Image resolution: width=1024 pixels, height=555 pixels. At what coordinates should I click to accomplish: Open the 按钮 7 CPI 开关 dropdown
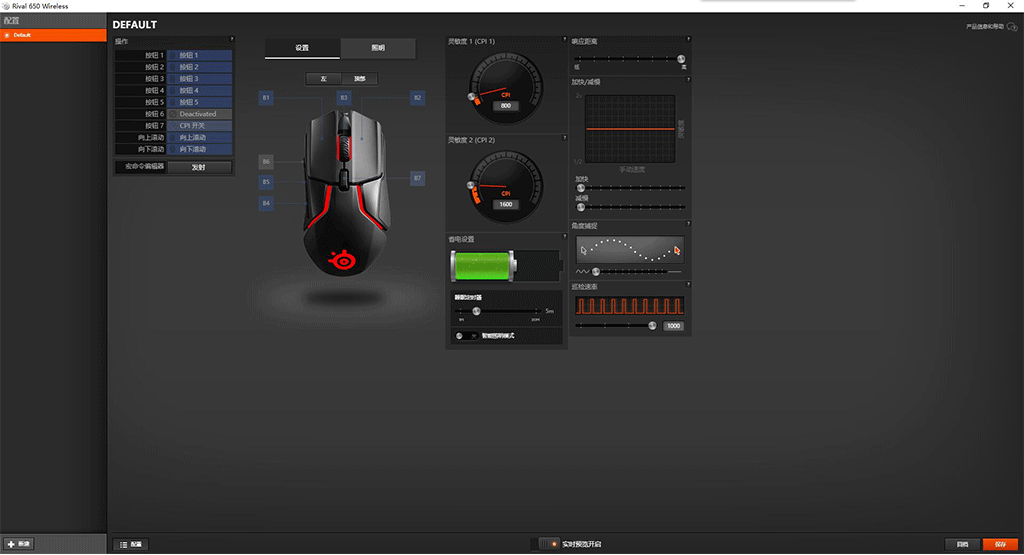click(x=199, y=126)
